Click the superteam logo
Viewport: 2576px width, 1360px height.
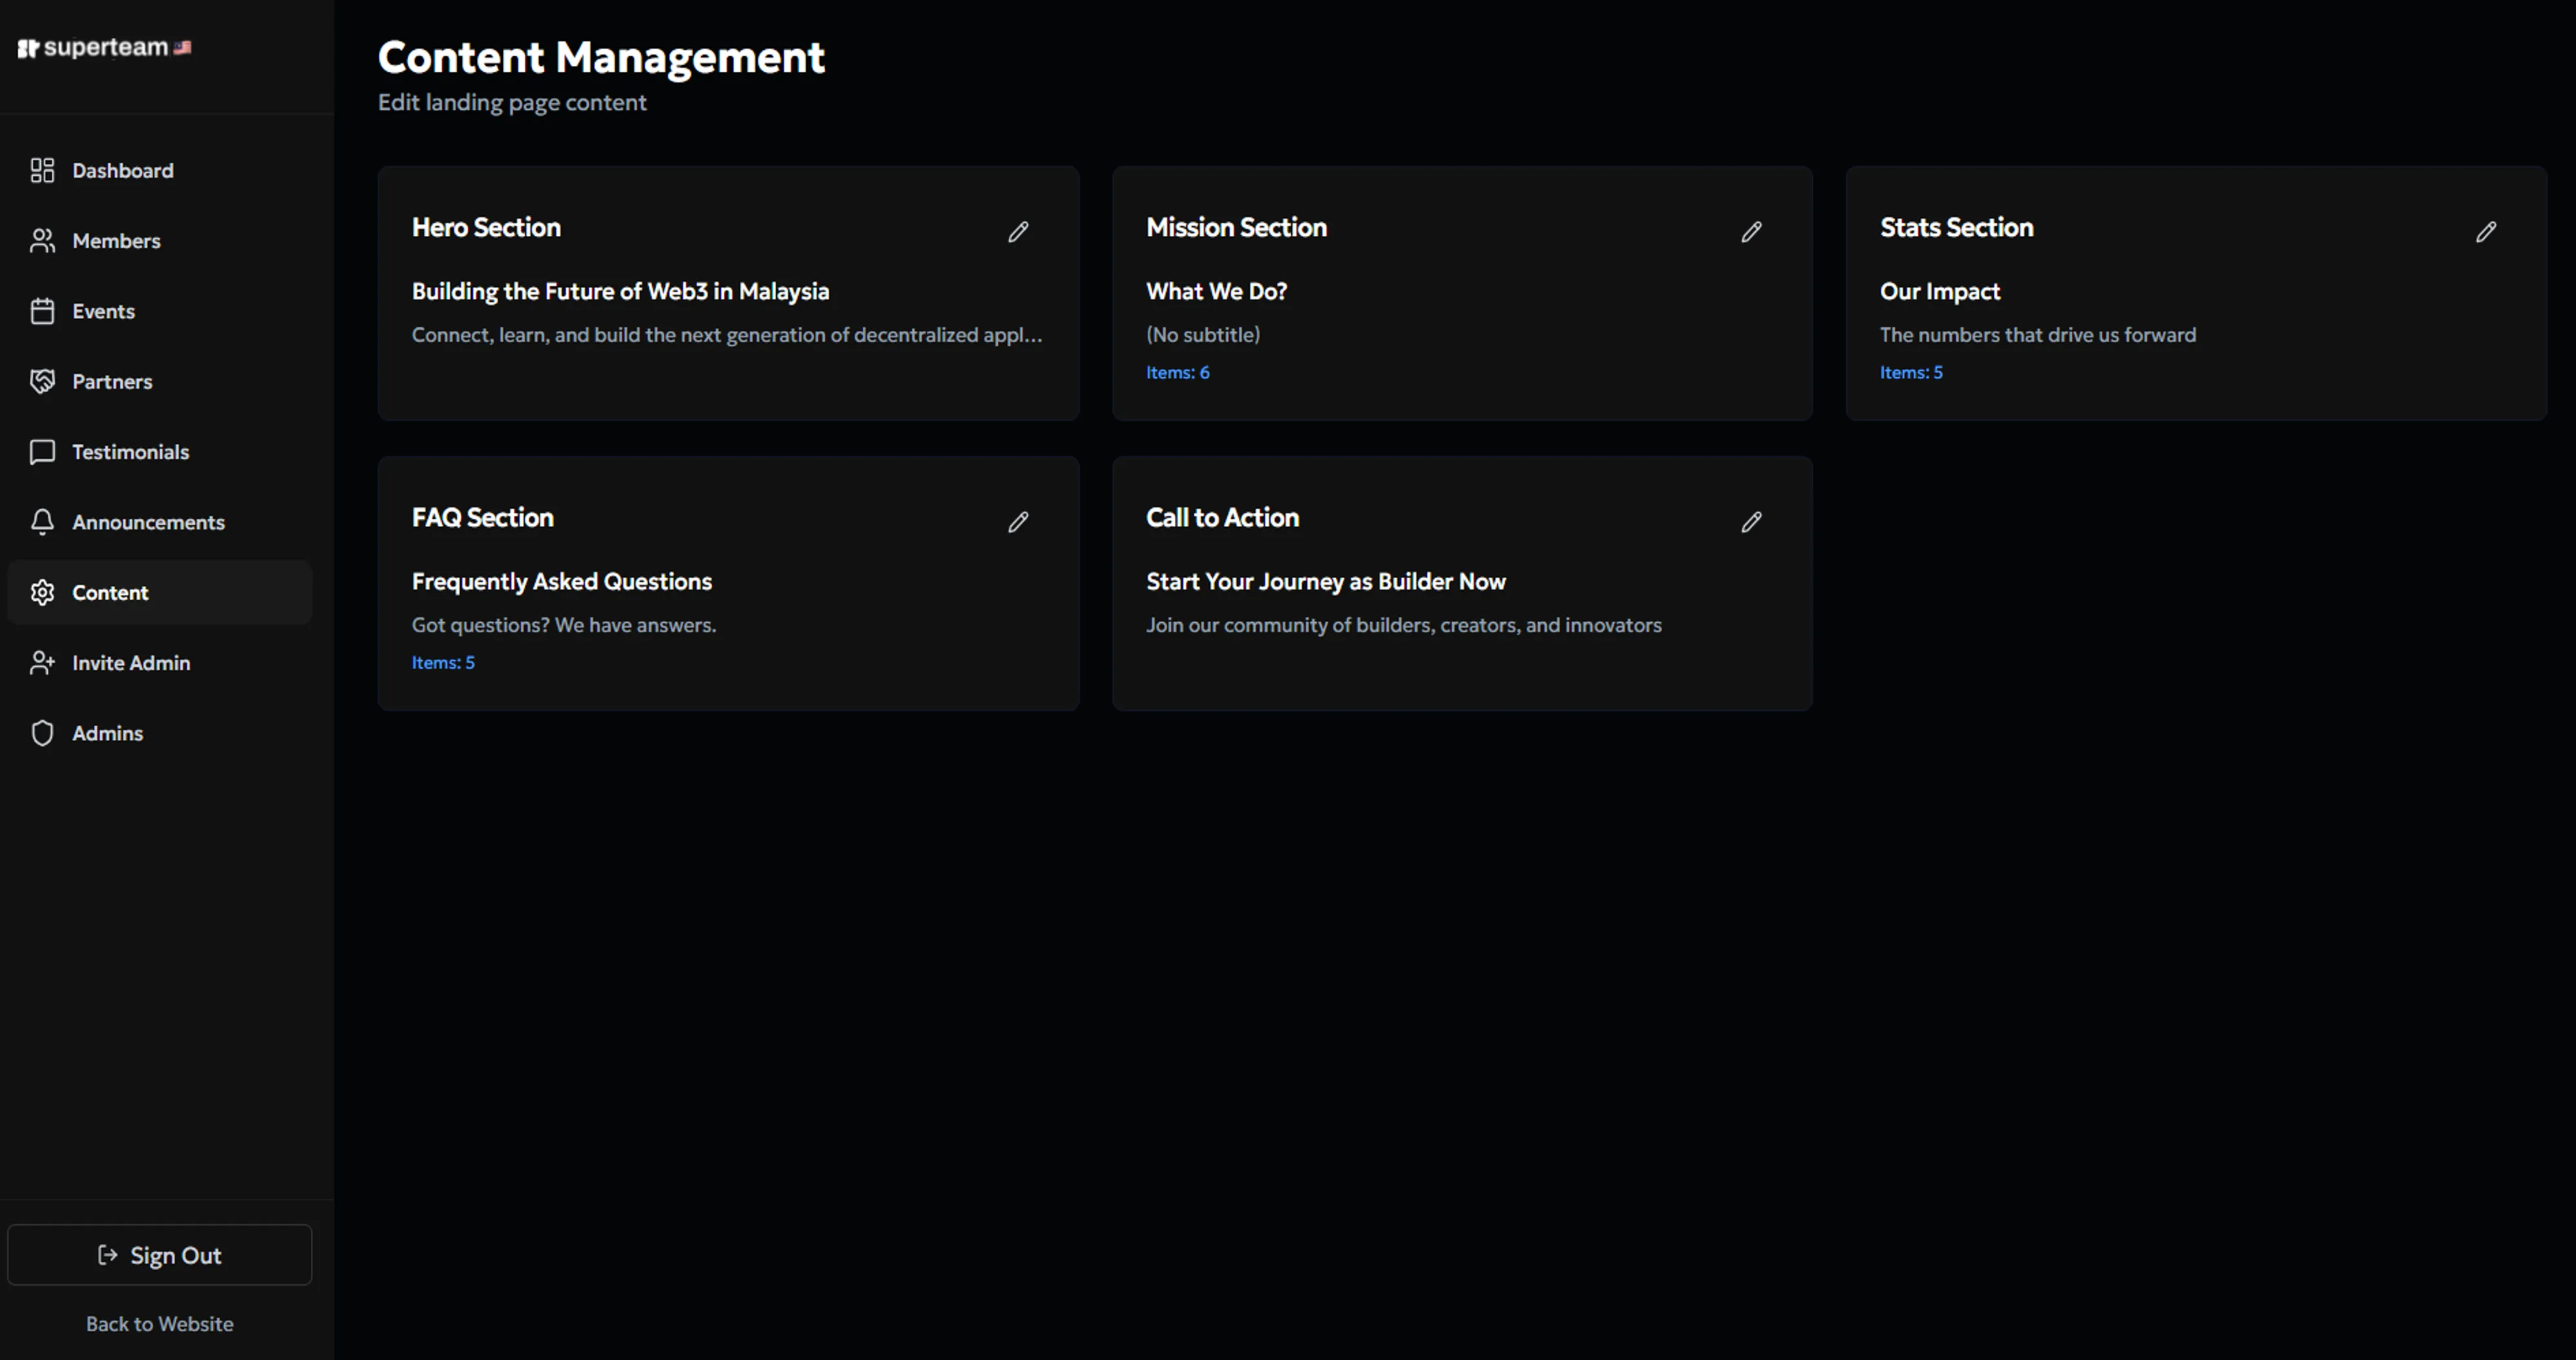click(x=105, y=47)
